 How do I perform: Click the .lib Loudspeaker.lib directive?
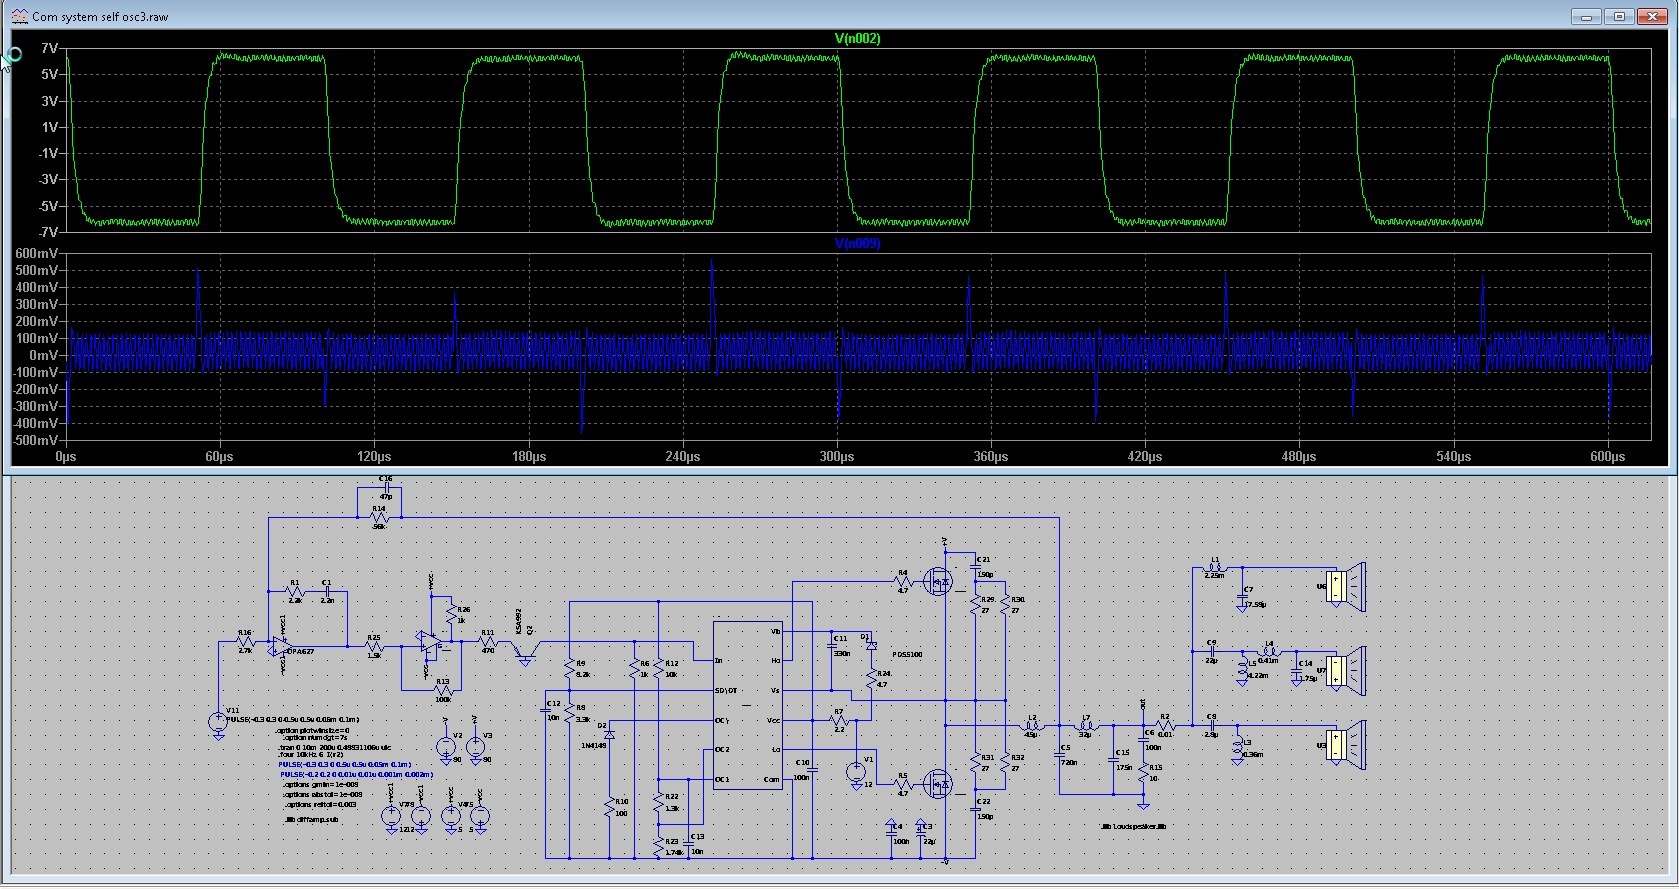(x=1133, y=827)
